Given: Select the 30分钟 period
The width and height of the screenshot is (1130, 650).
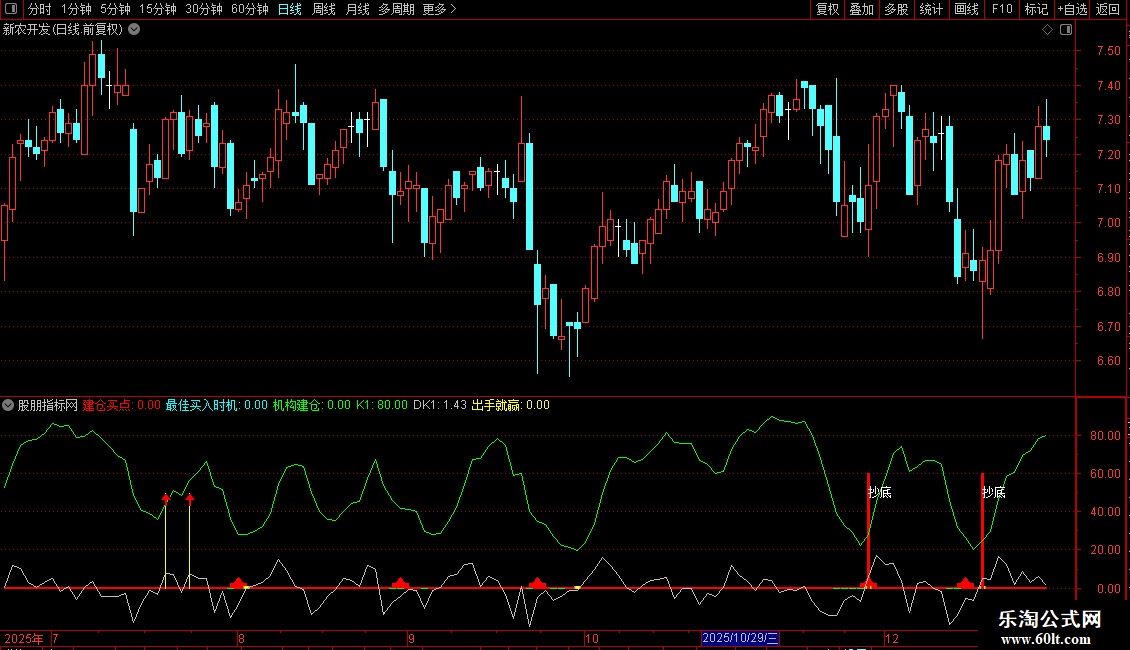Looking at the screenshot, I should tap(204, 9).
